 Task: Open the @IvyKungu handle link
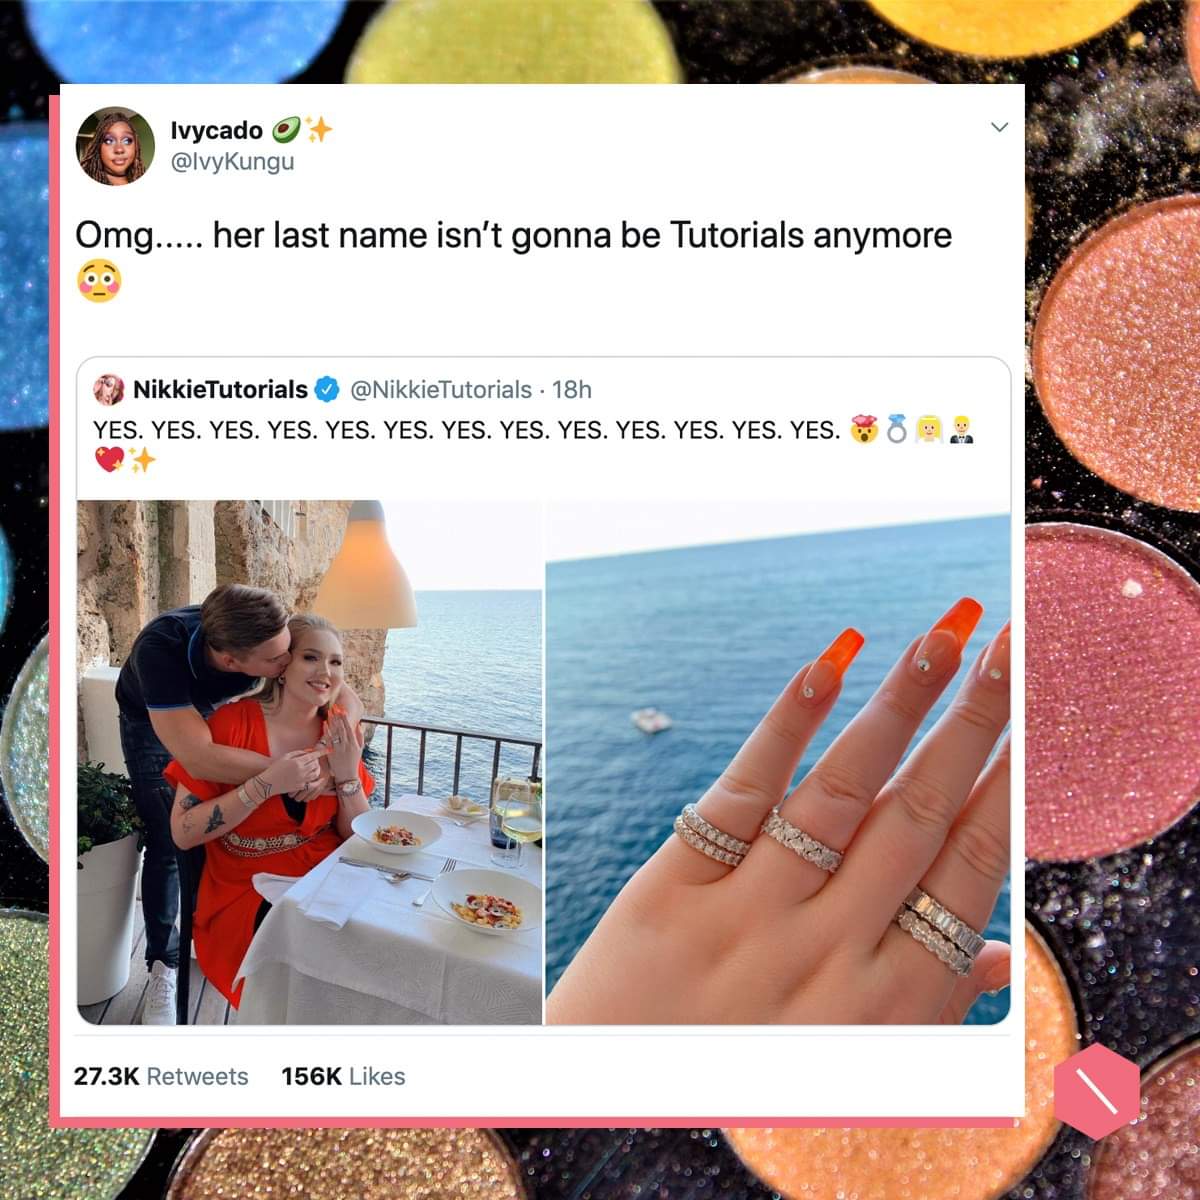pos(233,160)
